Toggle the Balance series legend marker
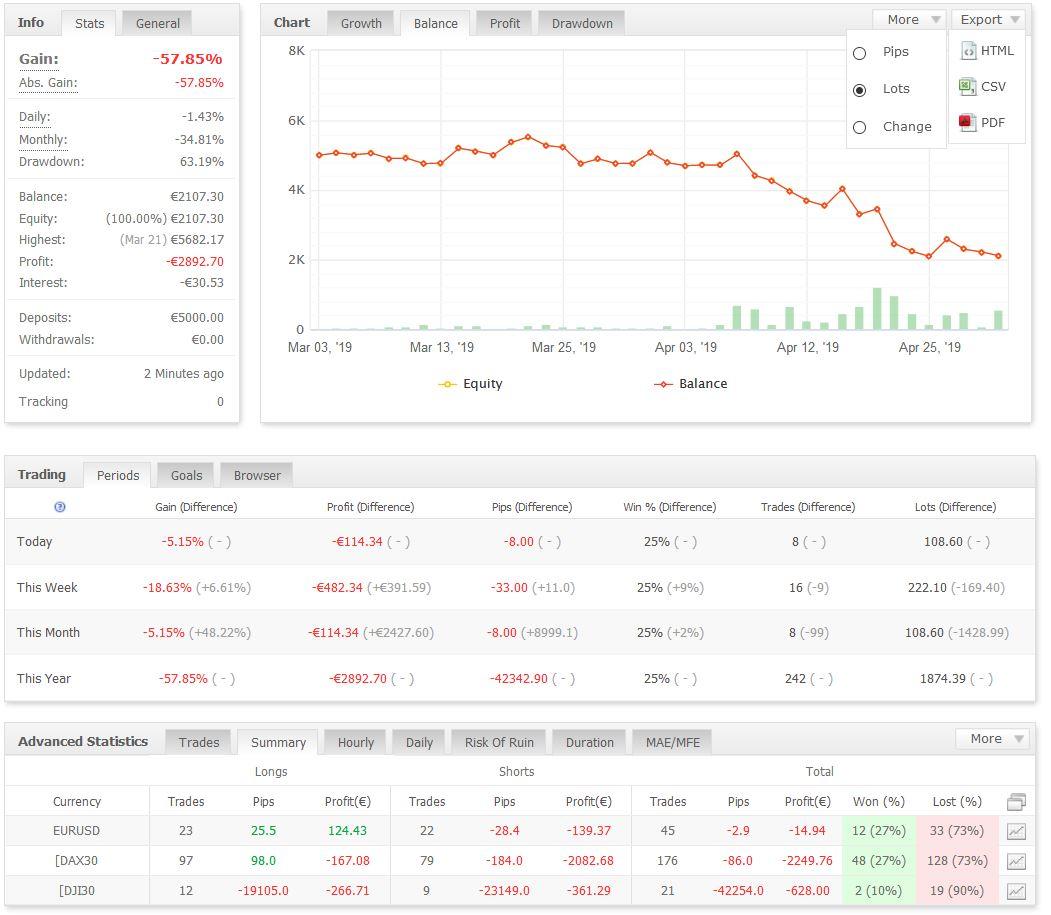This screenshot has height=915, width=1051. (663, 384)
